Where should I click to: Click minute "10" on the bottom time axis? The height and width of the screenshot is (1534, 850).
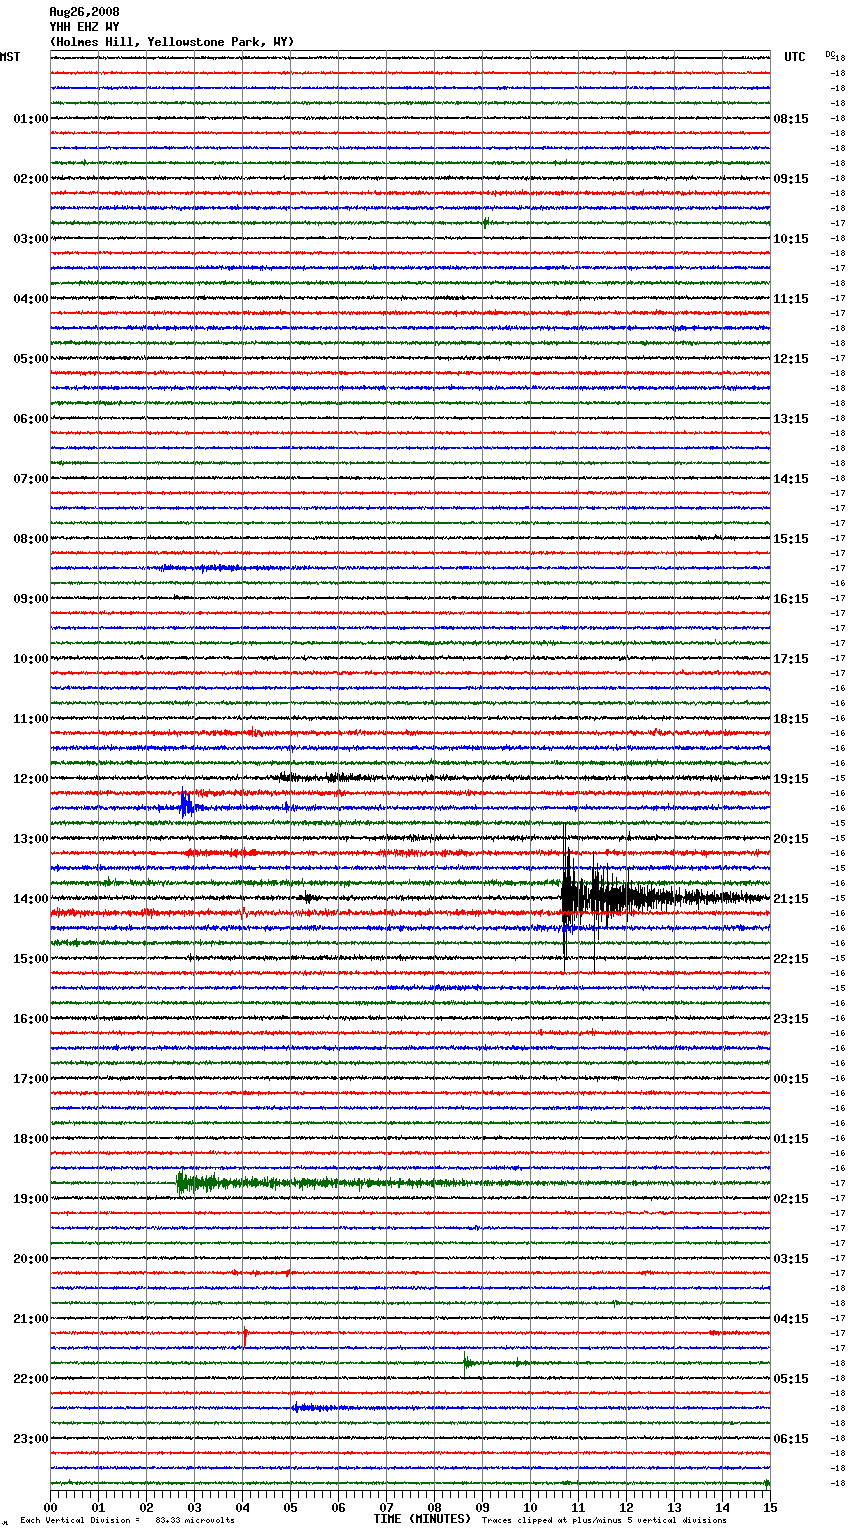[x=531, y=1508]
